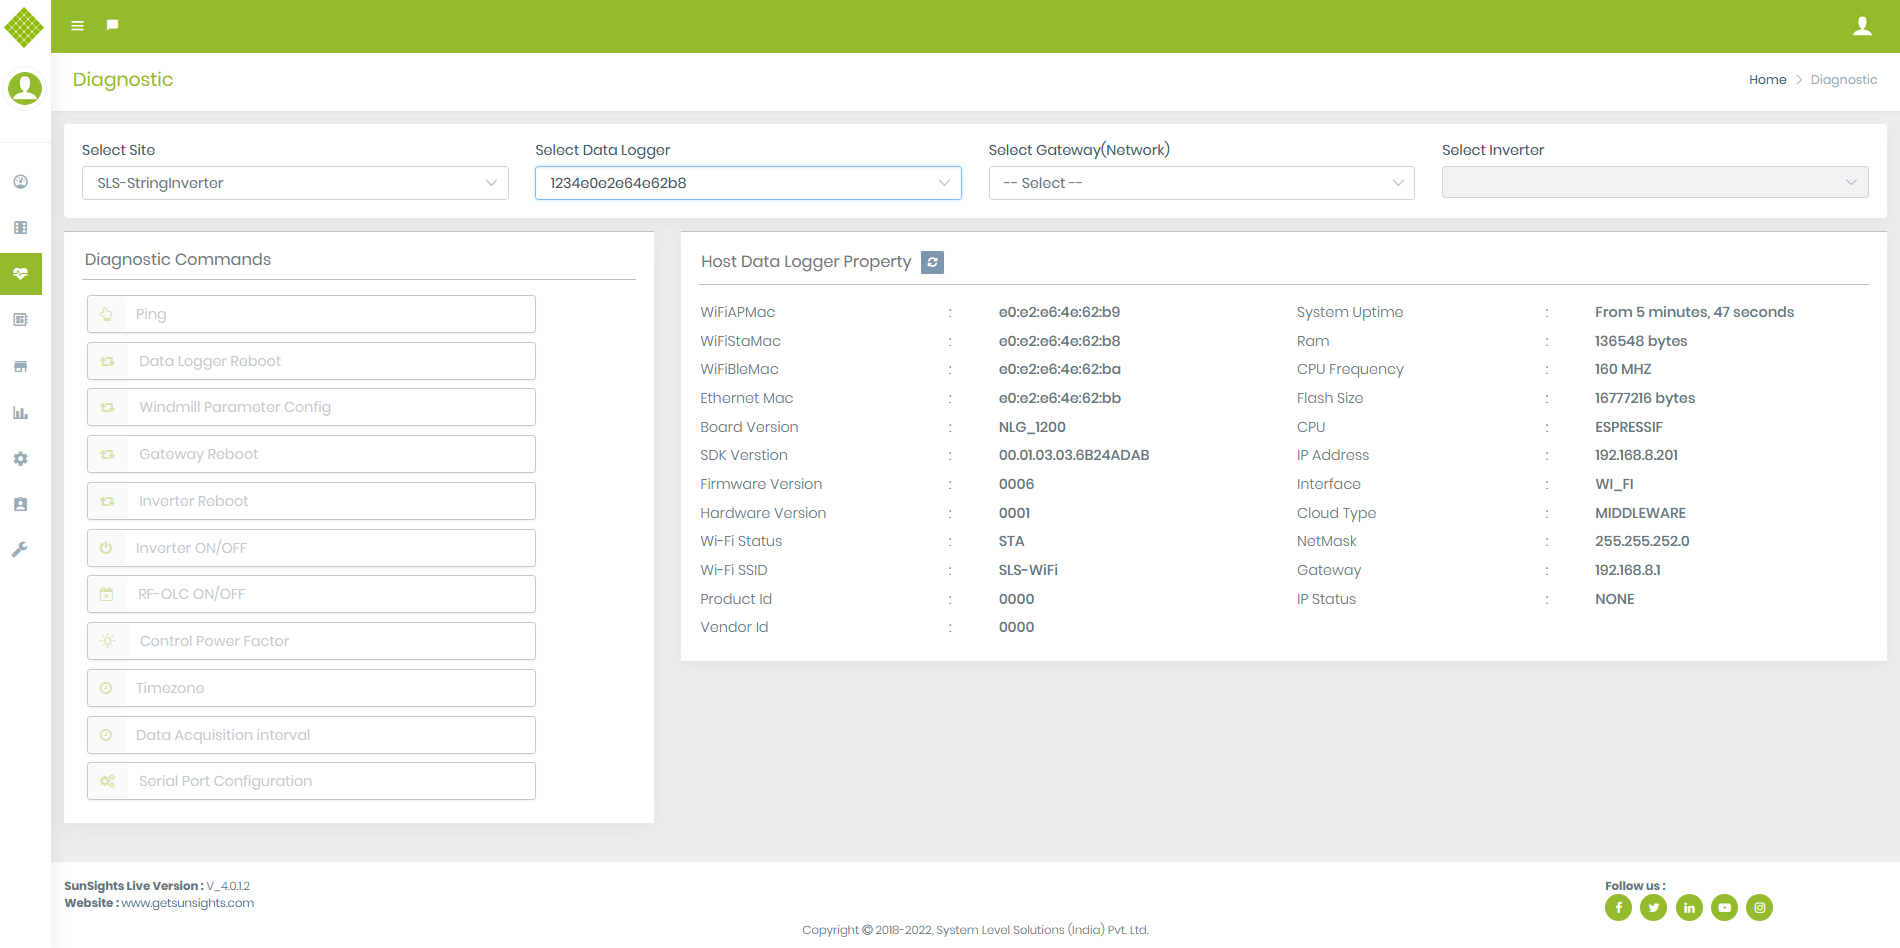Click the bar chart reports icon in sidebar
Screen dimensions: 1900x948
pyautogui.click(x=20, y=412)
